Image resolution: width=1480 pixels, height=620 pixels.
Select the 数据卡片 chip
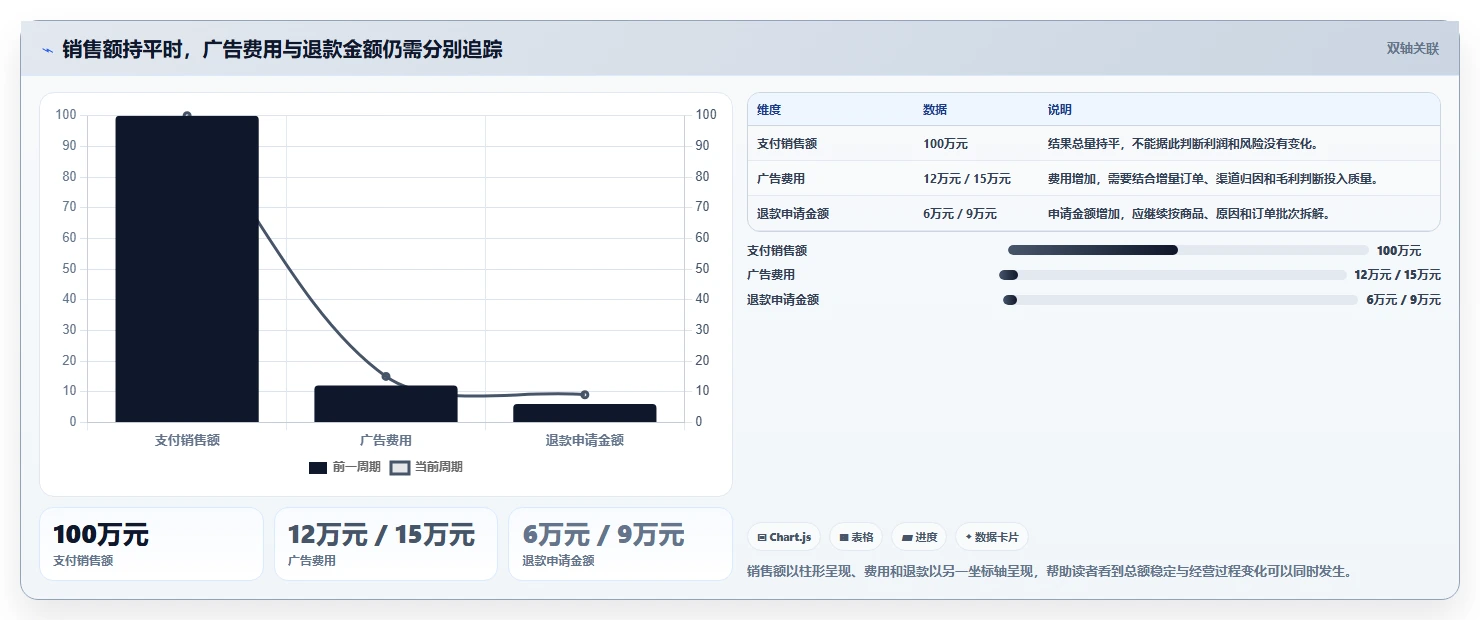tap(991, 537)
